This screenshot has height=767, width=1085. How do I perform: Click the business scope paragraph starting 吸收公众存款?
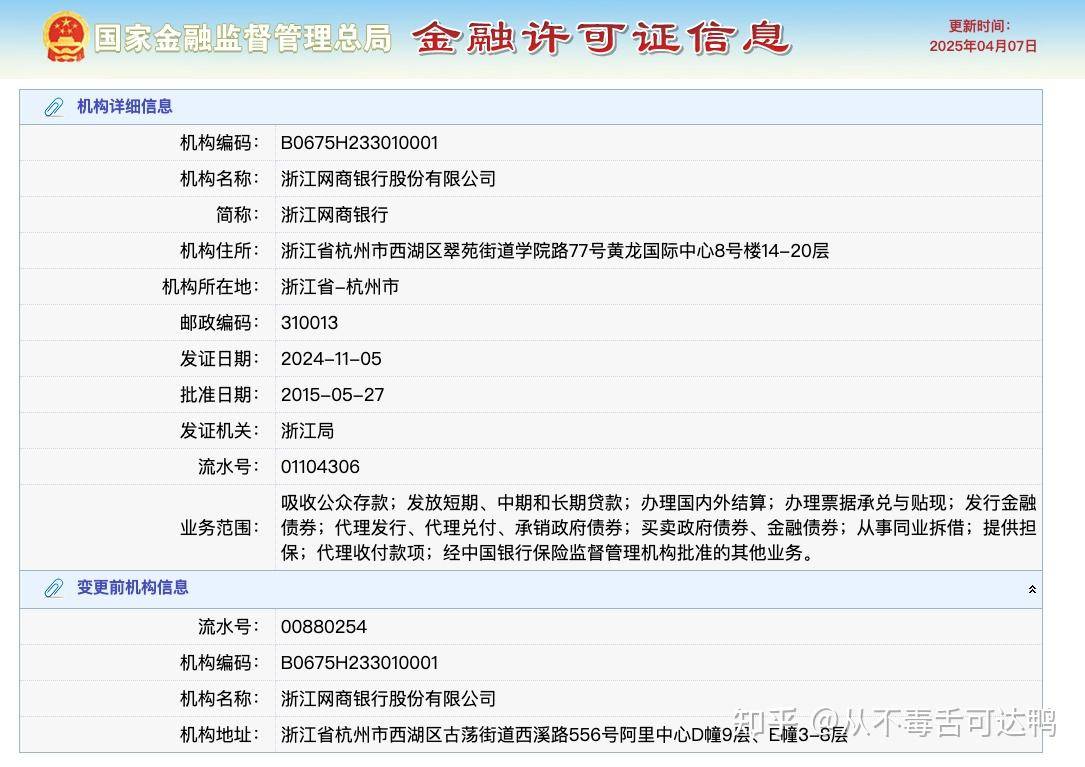coord(658,527)
